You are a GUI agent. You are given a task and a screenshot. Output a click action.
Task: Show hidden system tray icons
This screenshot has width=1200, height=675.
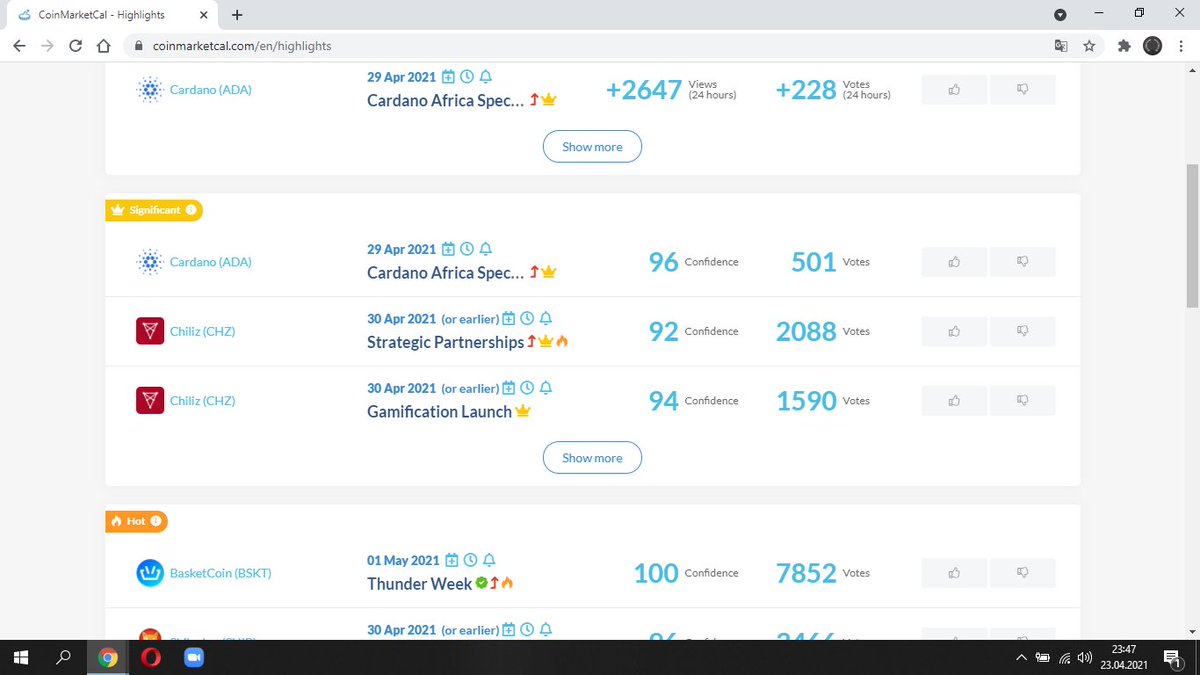click(x=1020, y=658)
